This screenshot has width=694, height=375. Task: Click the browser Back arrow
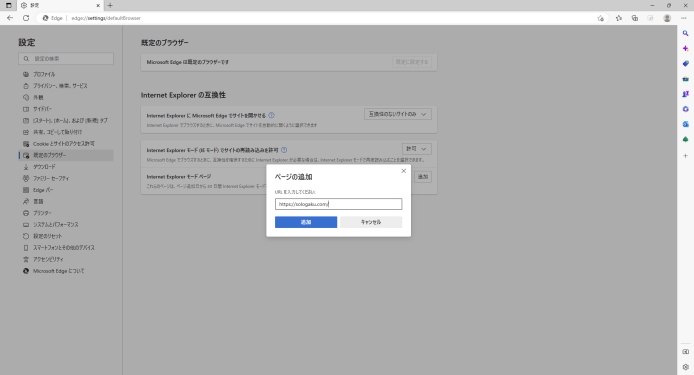pyautogui.click(x=10, y=18)
